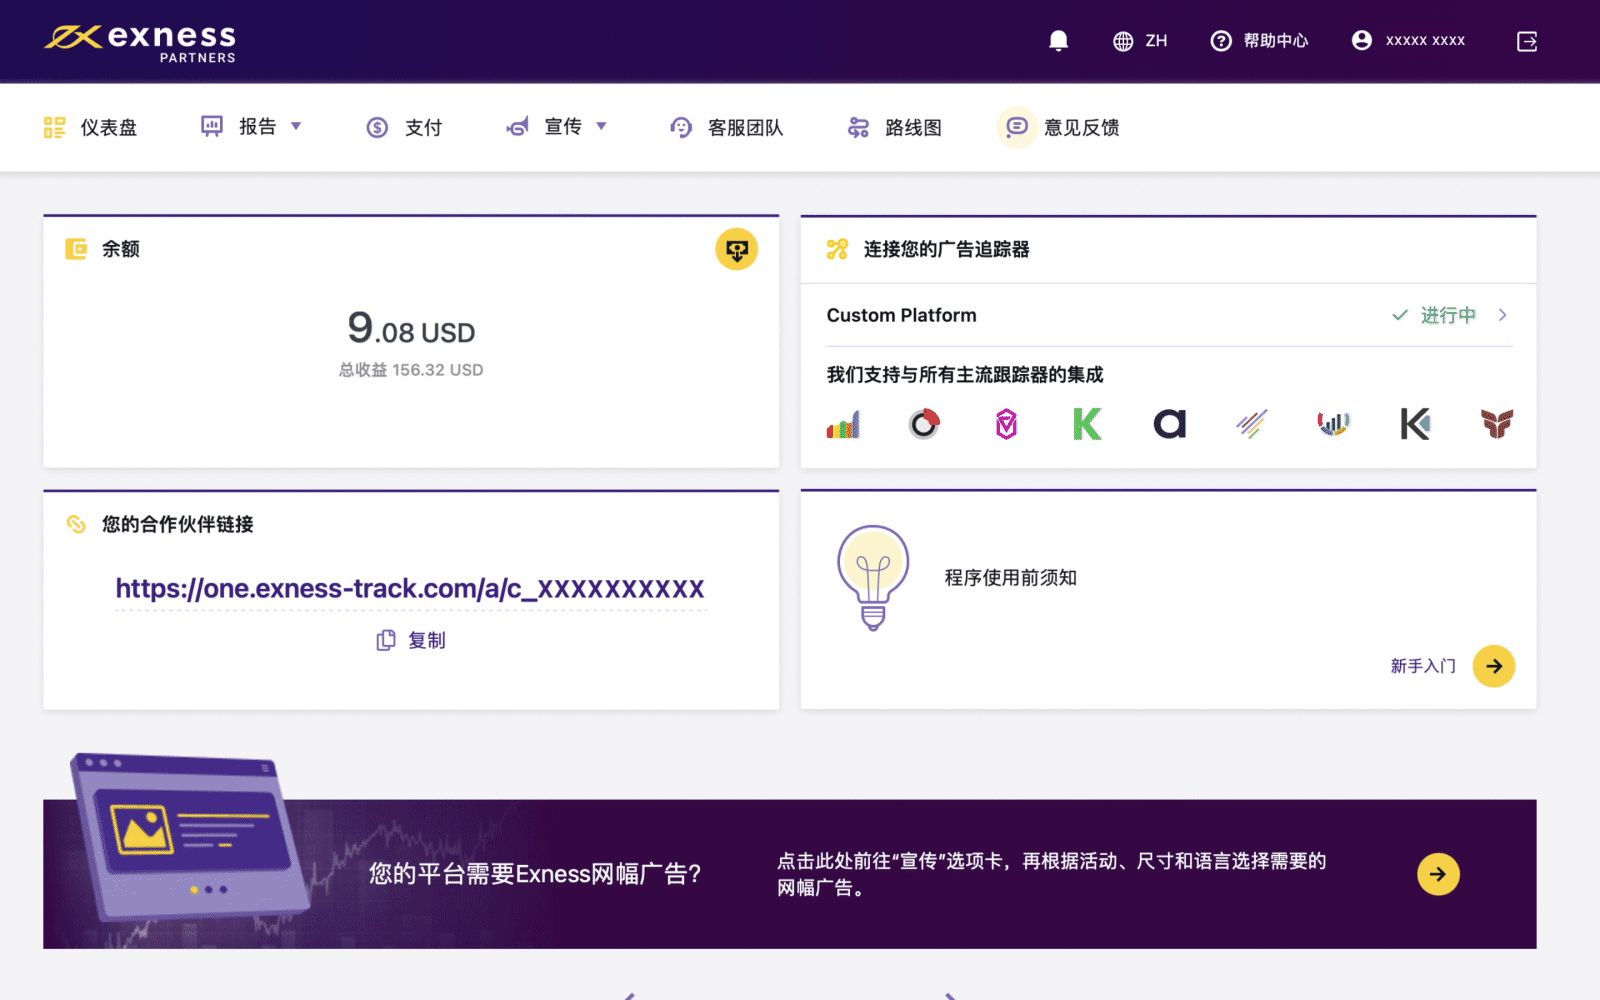Screen dimensions: 1600x1000
Task: Click 程序使用前须知 heading
Action: pyautogui.click(x=1011, y=578)
